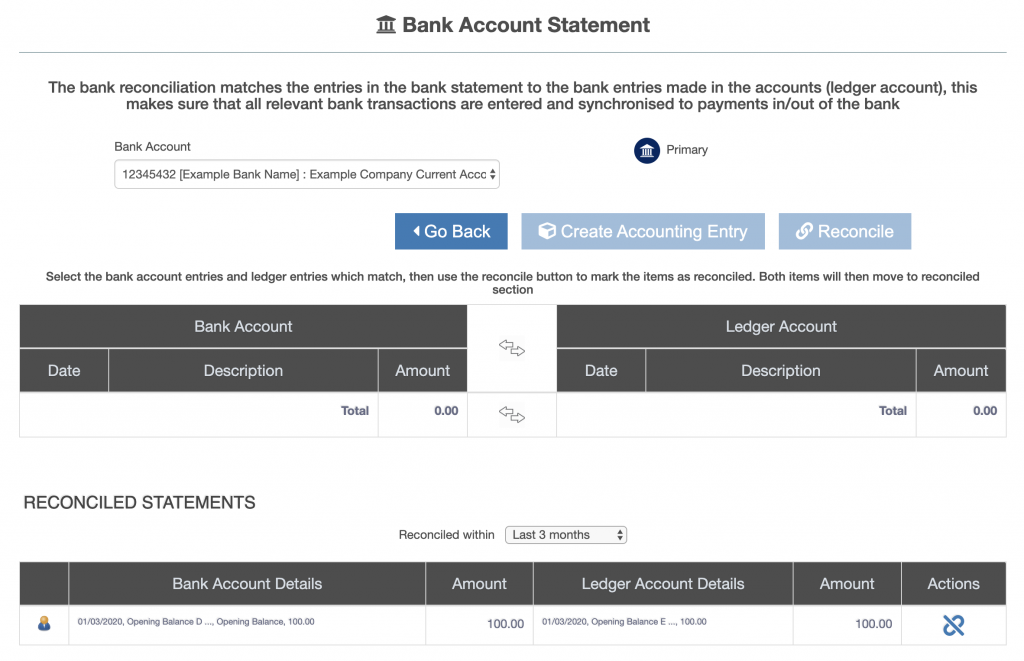This screenshot has height=661, width=1024.
Task: Unreconcile the Opening Balance entry via the broken link icon
Action: click(953, 625)
